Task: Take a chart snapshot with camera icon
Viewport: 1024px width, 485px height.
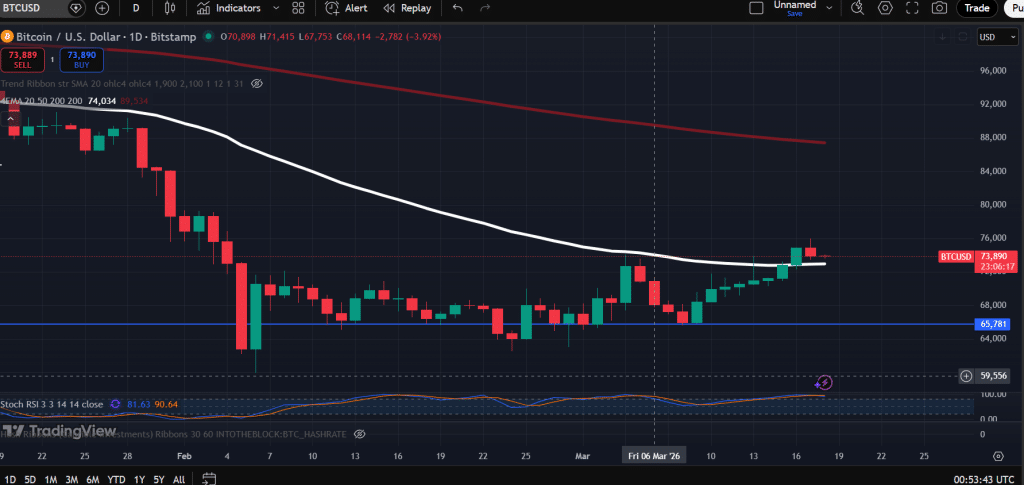Action: [939, 8]
